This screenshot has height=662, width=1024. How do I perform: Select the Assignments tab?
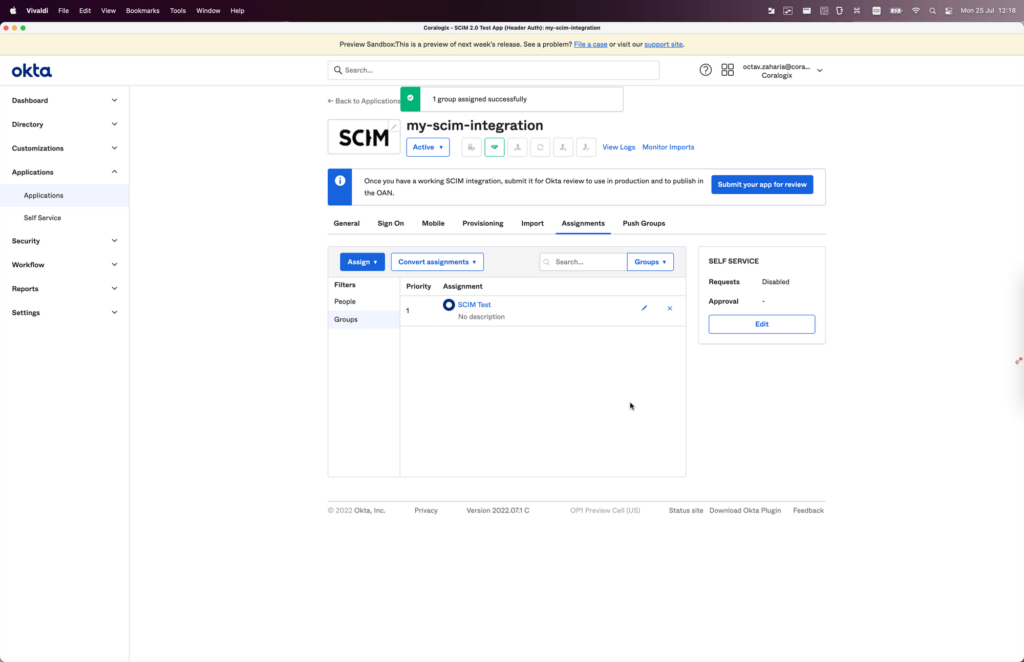click(583, 223)
